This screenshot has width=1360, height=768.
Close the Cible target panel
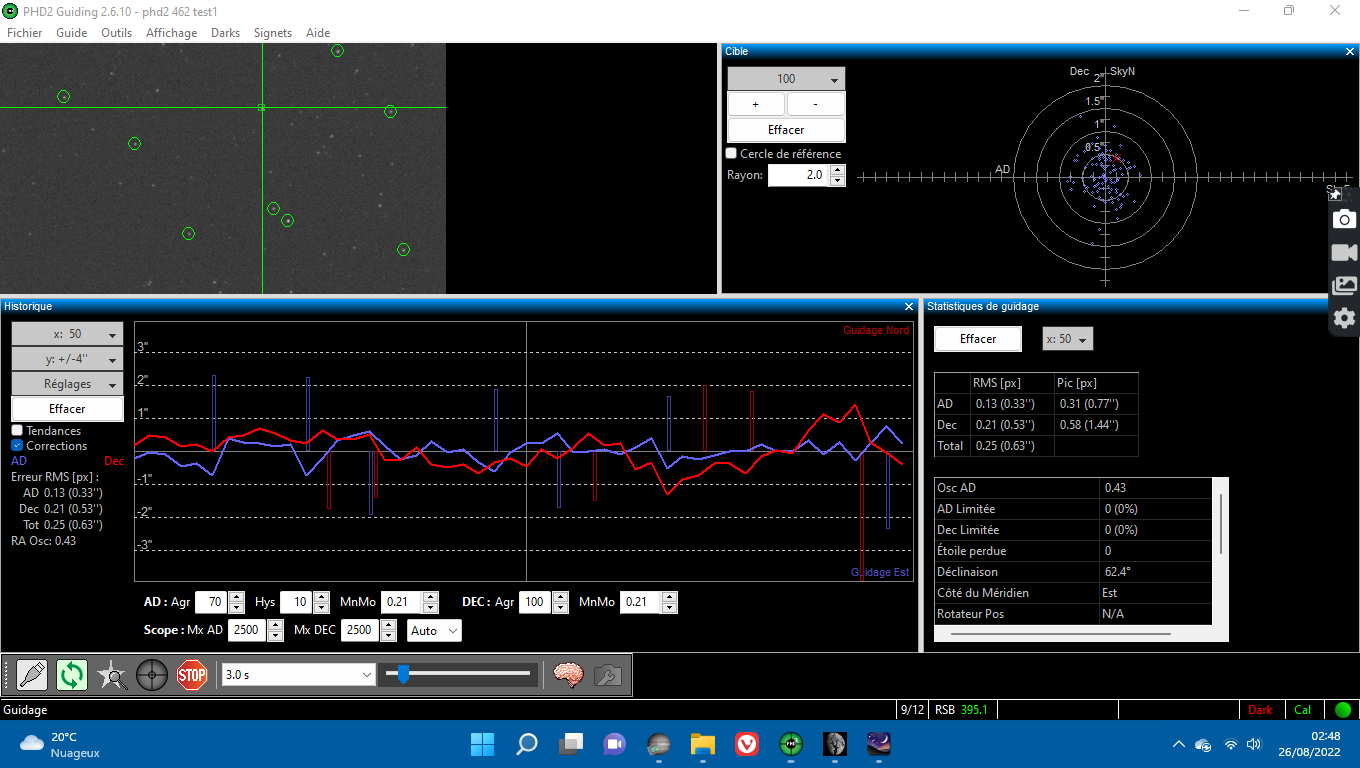pyautogui.click(x=1350, y=51)
